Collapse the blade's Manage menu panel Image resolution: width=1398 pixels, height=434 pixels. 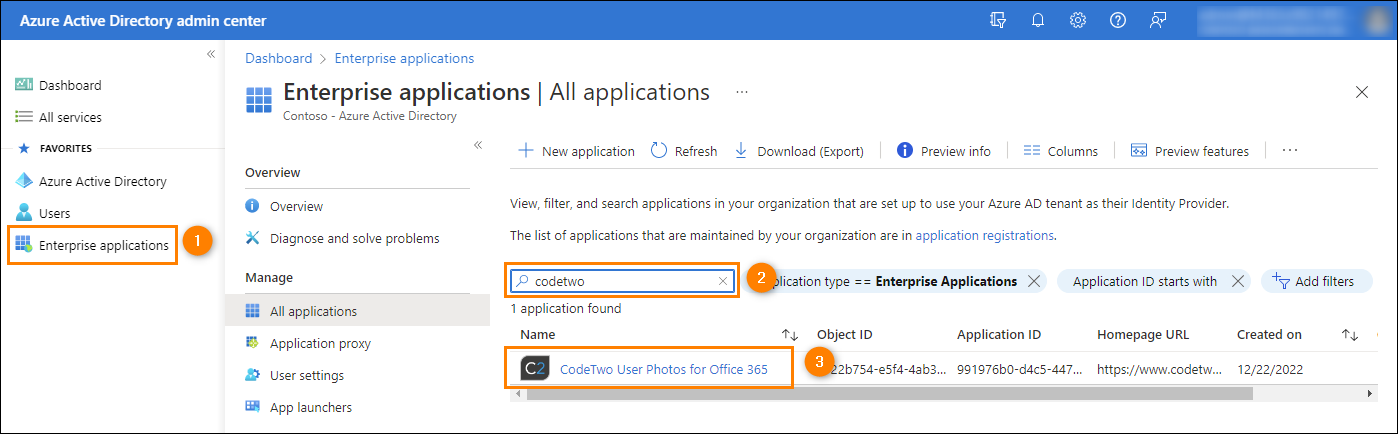[x=478, y=145]
